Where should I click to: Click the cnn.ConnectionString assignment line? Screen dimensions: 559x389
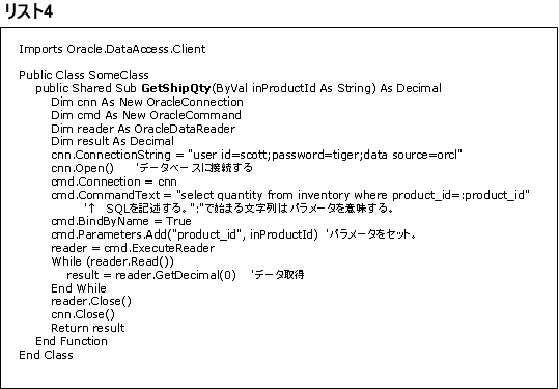(x=257, y=155)
